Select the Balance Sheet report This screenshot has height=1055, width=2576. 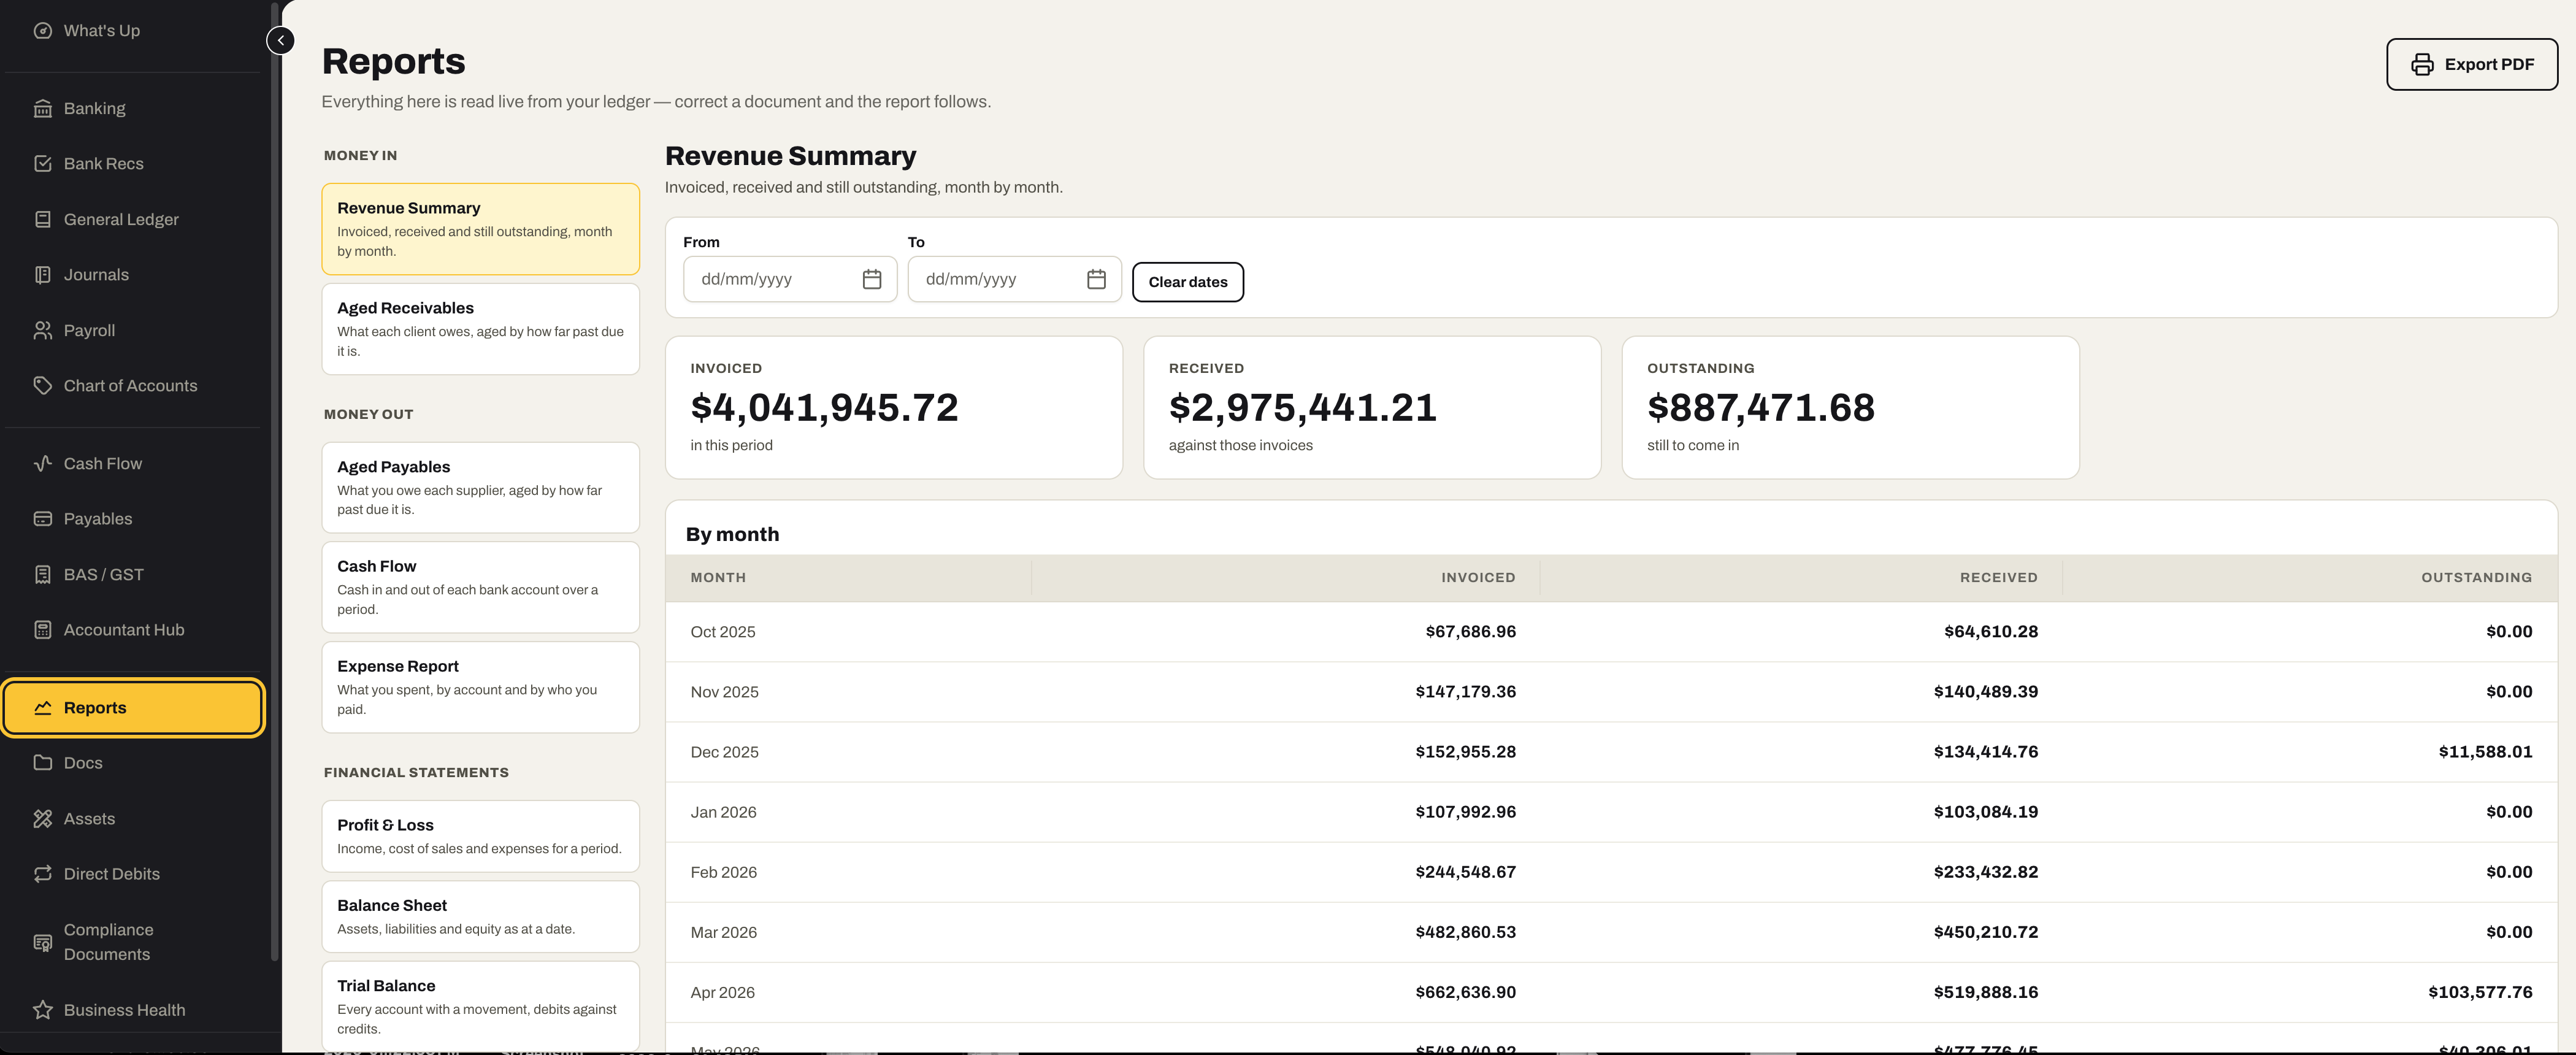[x=480, y=916]
